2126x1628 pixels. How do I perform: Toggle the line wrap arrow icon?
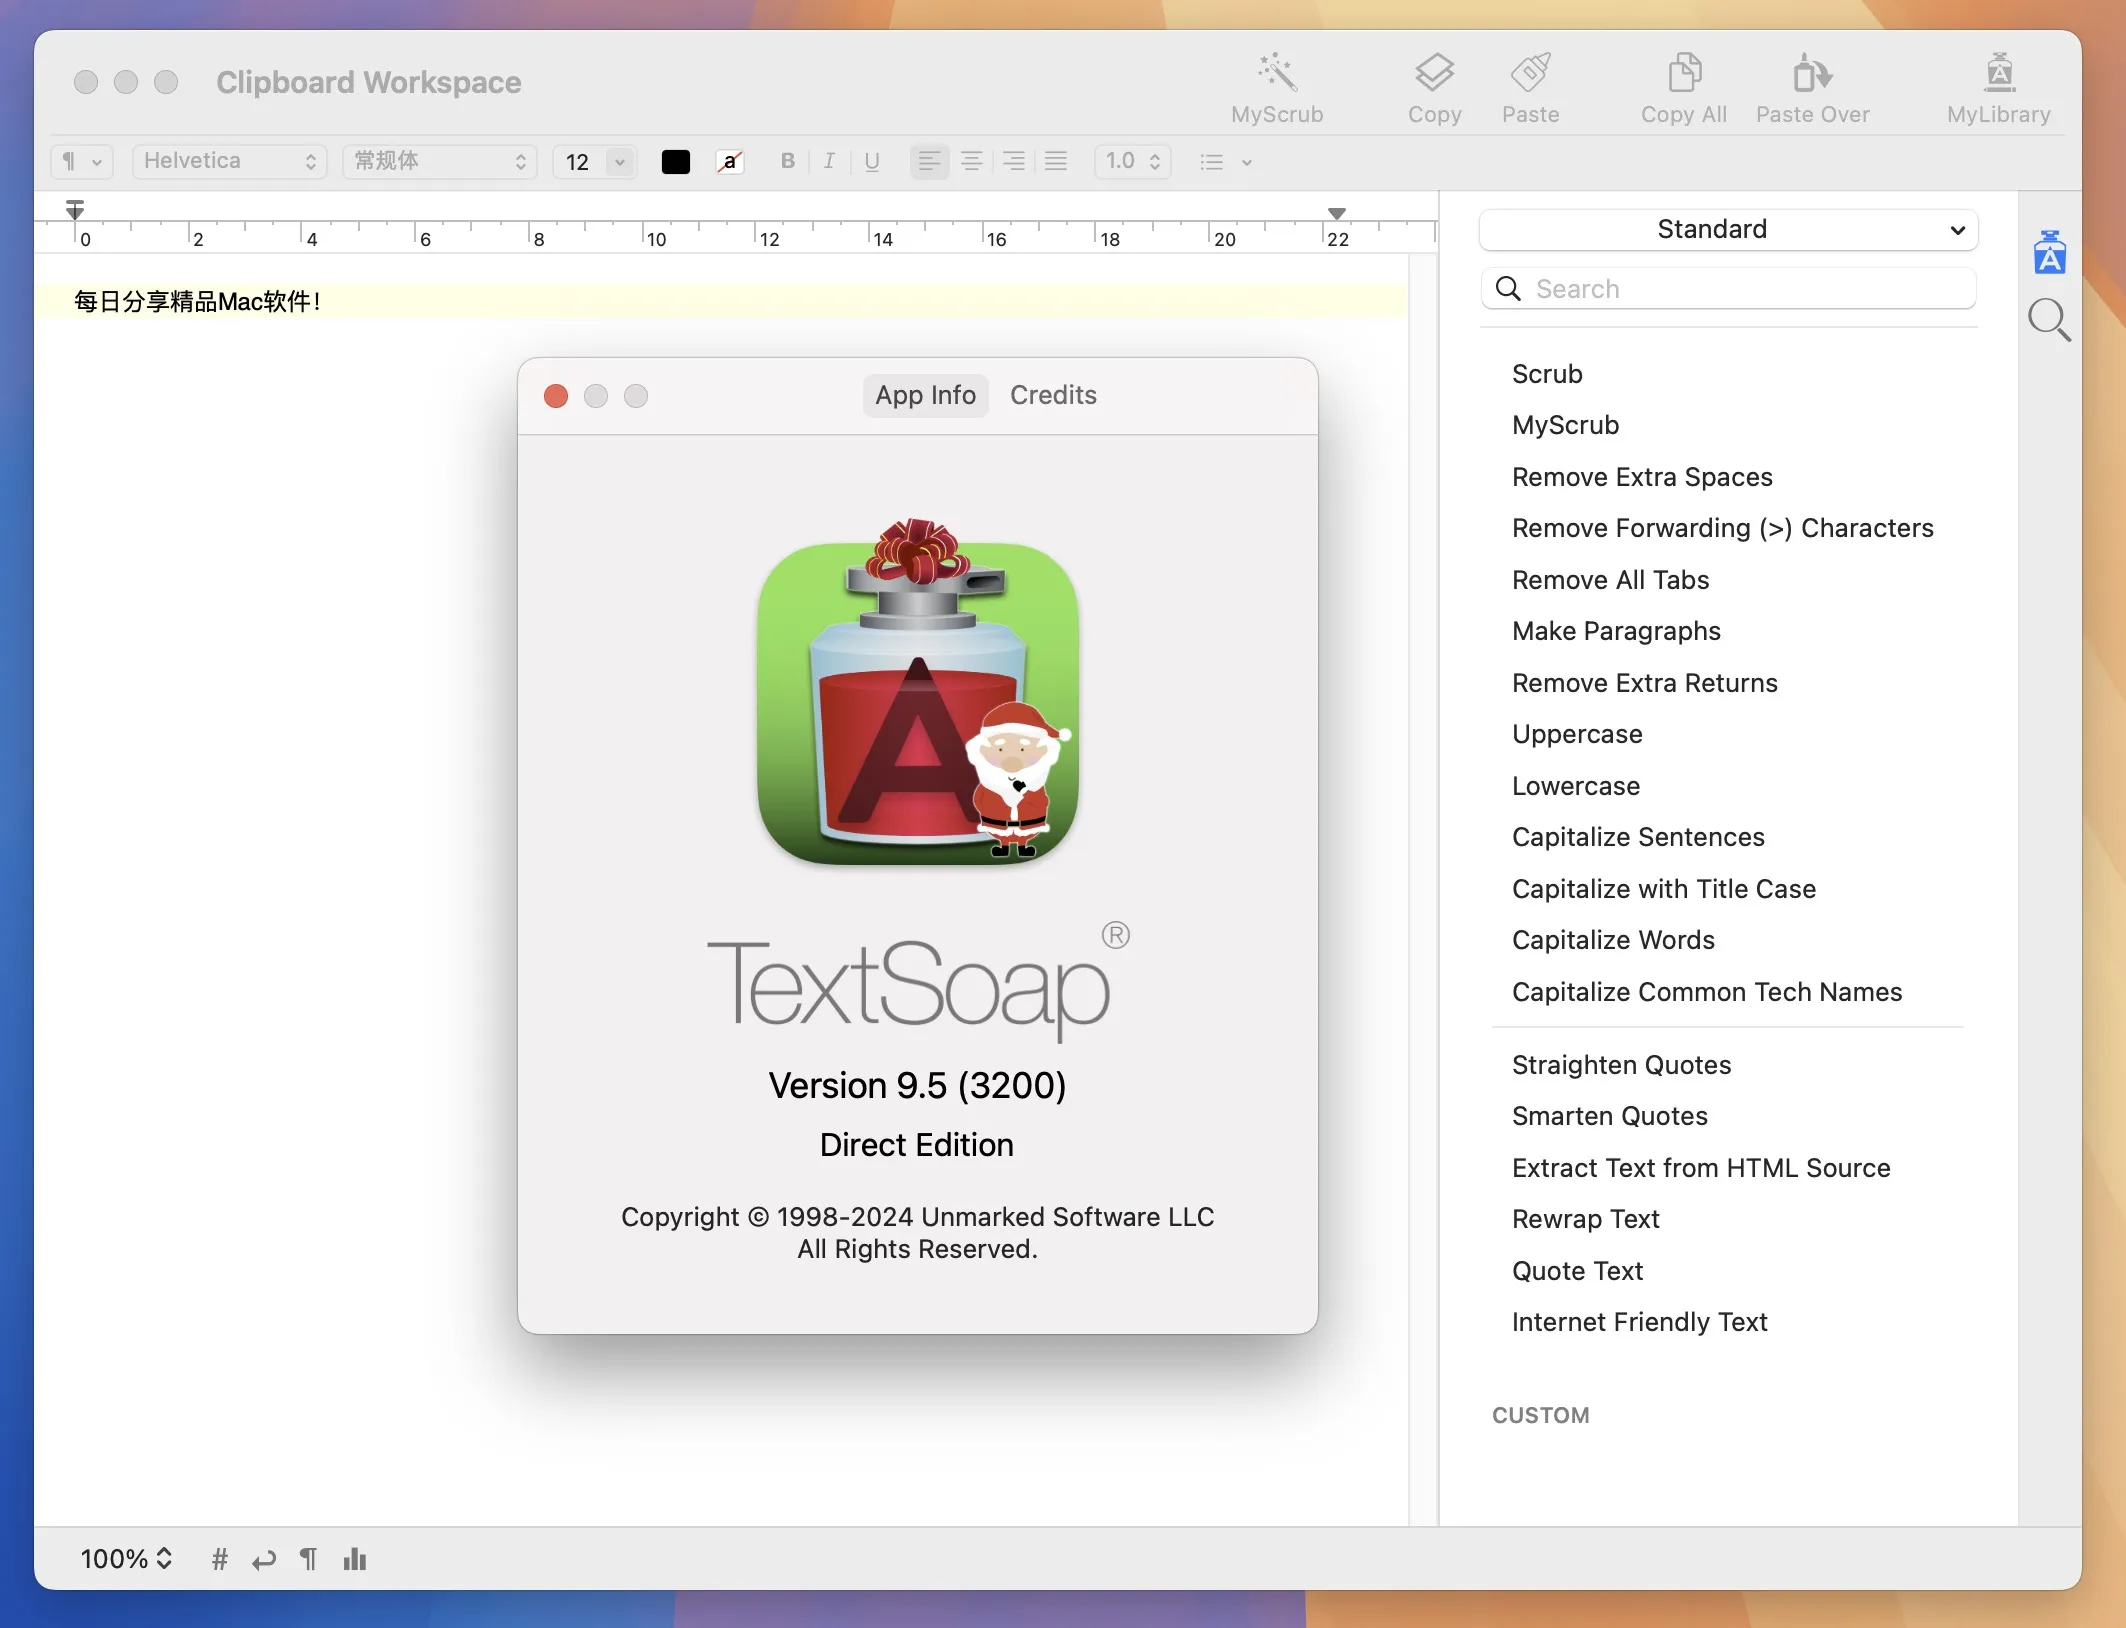click(264, 1560)
